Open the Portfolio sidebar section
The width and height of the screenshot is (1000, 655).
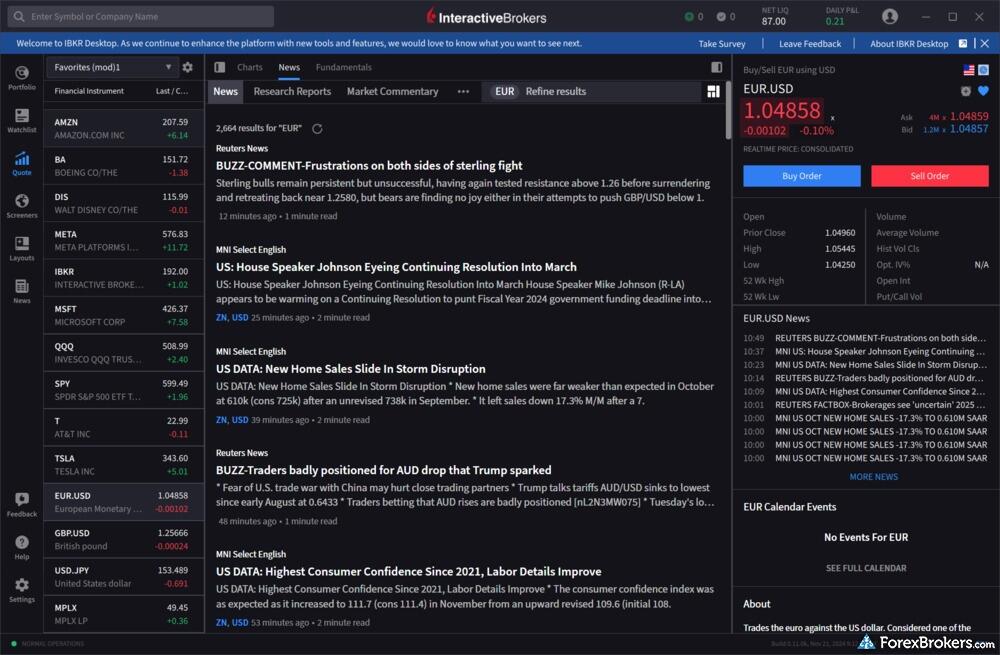21,78
